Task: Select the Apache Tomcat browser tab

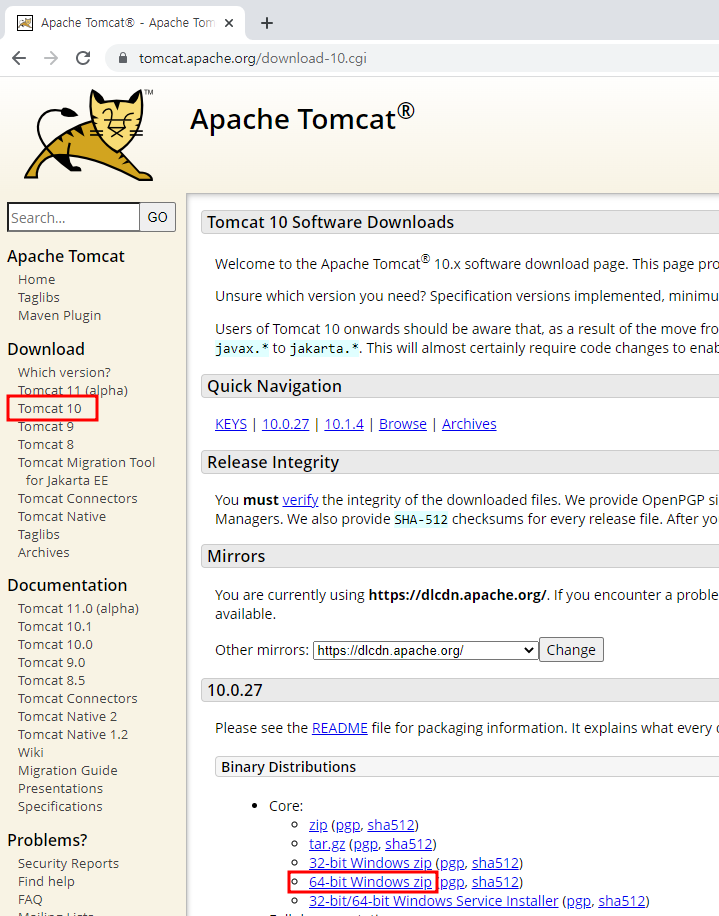Action: (126, 23)
